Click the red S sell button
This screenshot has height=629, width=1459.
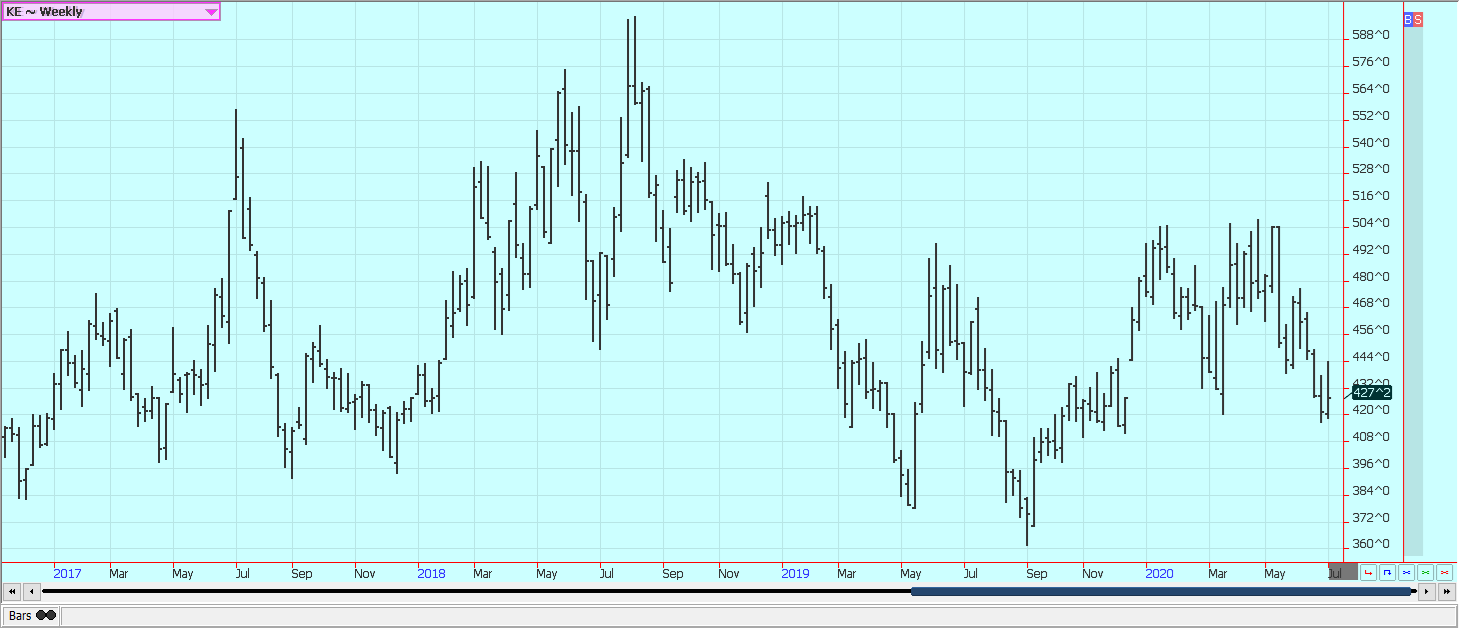coord(1418,20)
